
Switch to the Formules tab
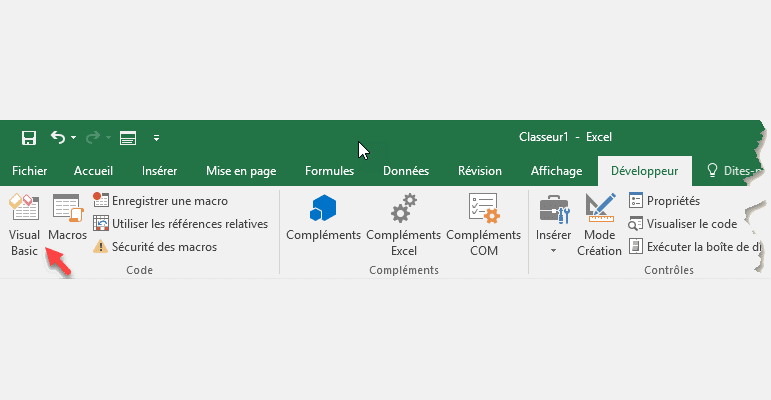pos(329,171)
